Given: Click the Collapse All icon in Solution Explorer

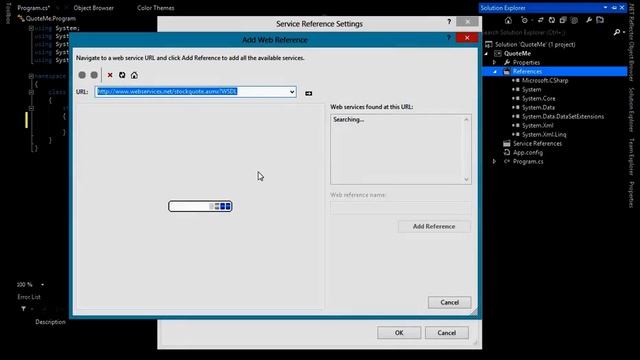Looking at the screenshot, I should click(563, 20).
